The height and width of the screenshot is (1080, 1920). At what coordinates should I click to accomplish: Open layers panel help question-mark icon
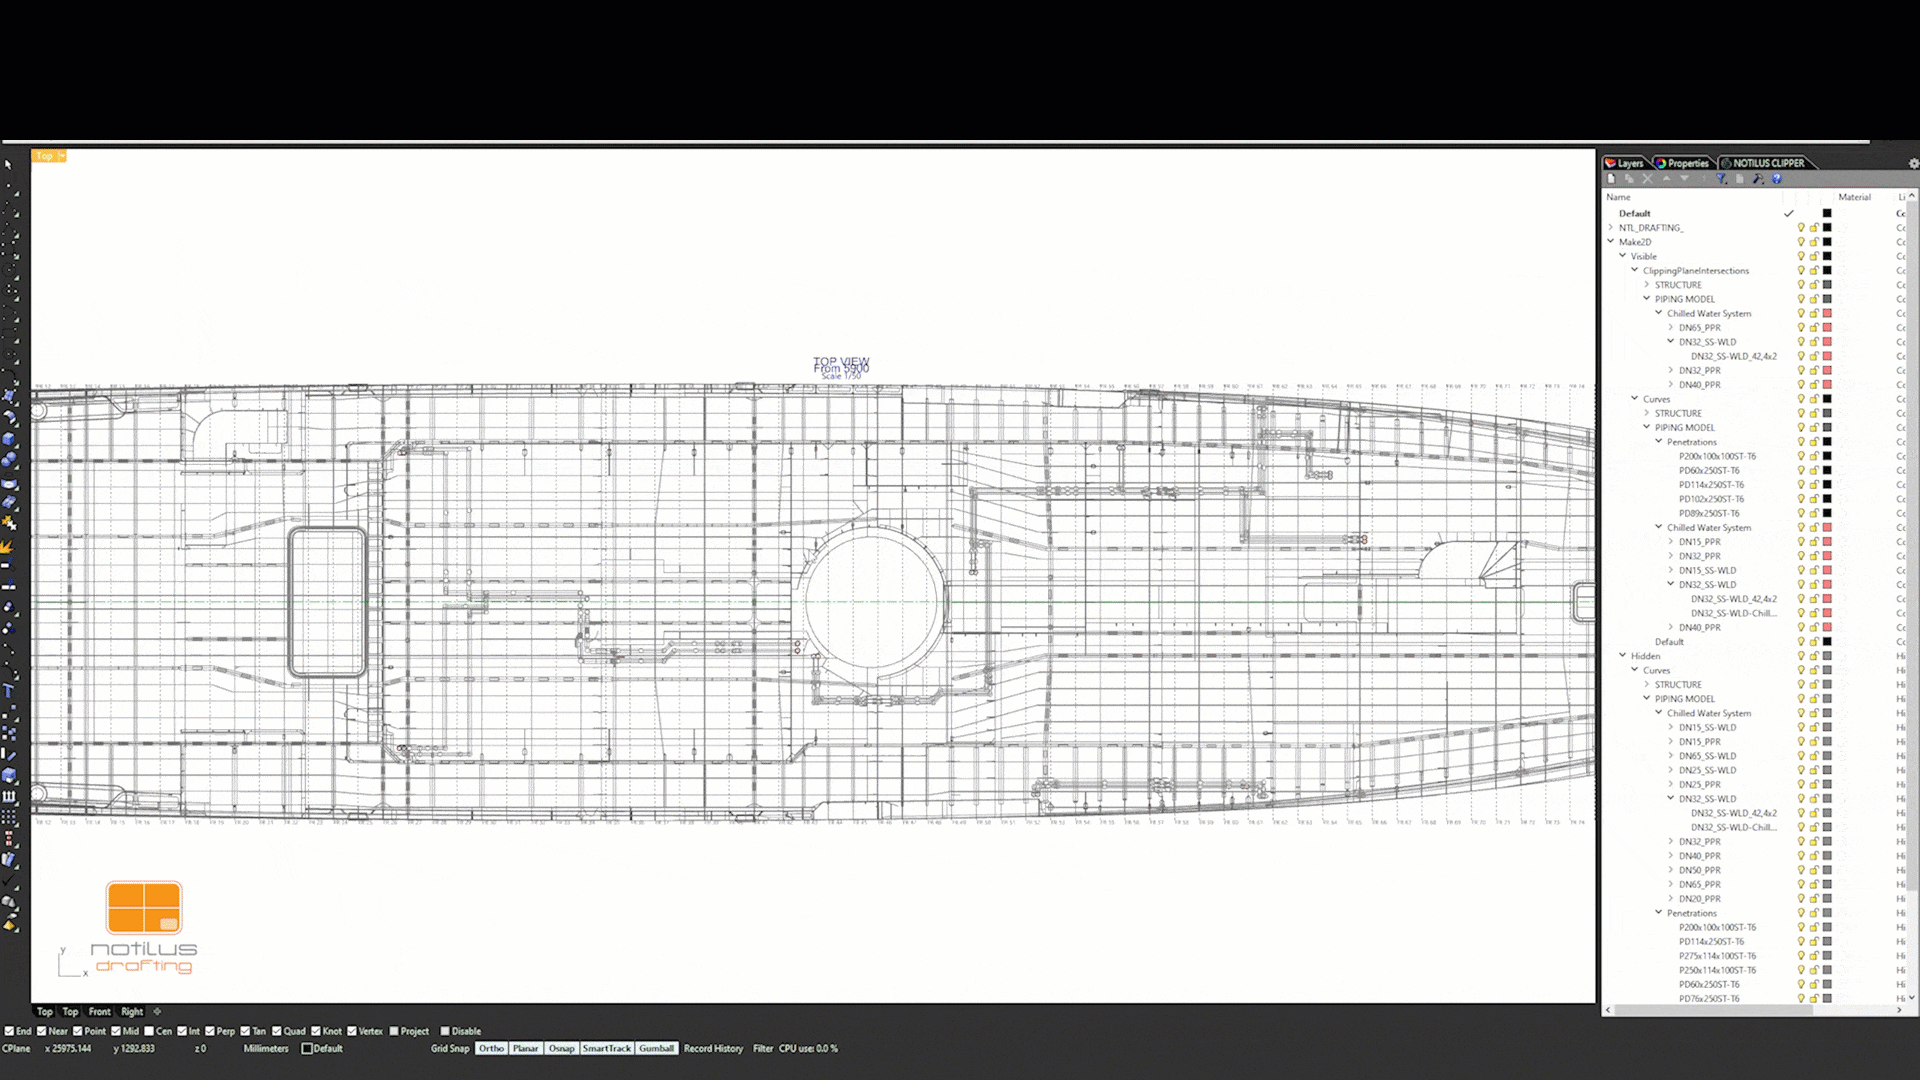click(x=1777, y=179)
